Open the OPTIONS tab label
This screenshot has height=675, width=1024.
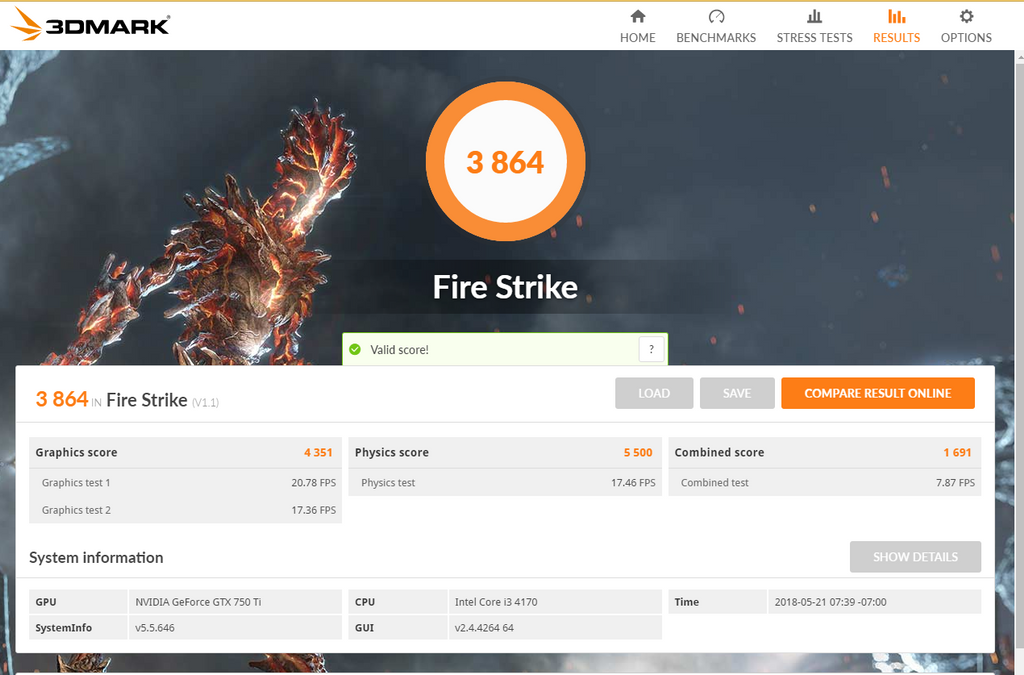[x=966, y=37]
